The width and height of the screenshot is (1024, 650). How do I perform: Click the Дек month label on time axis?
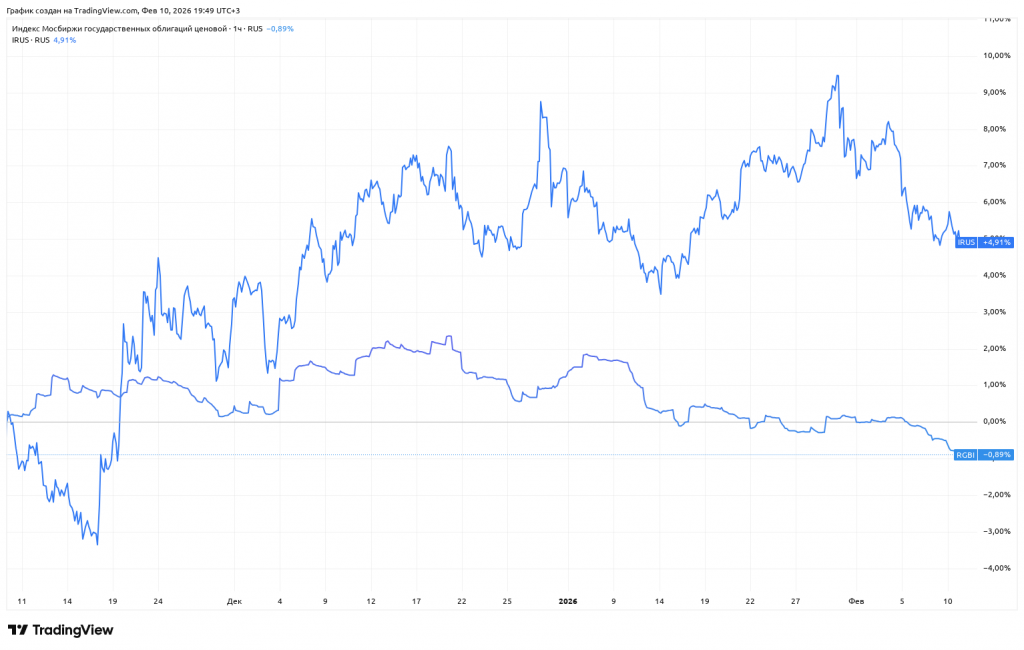(234, 601)
